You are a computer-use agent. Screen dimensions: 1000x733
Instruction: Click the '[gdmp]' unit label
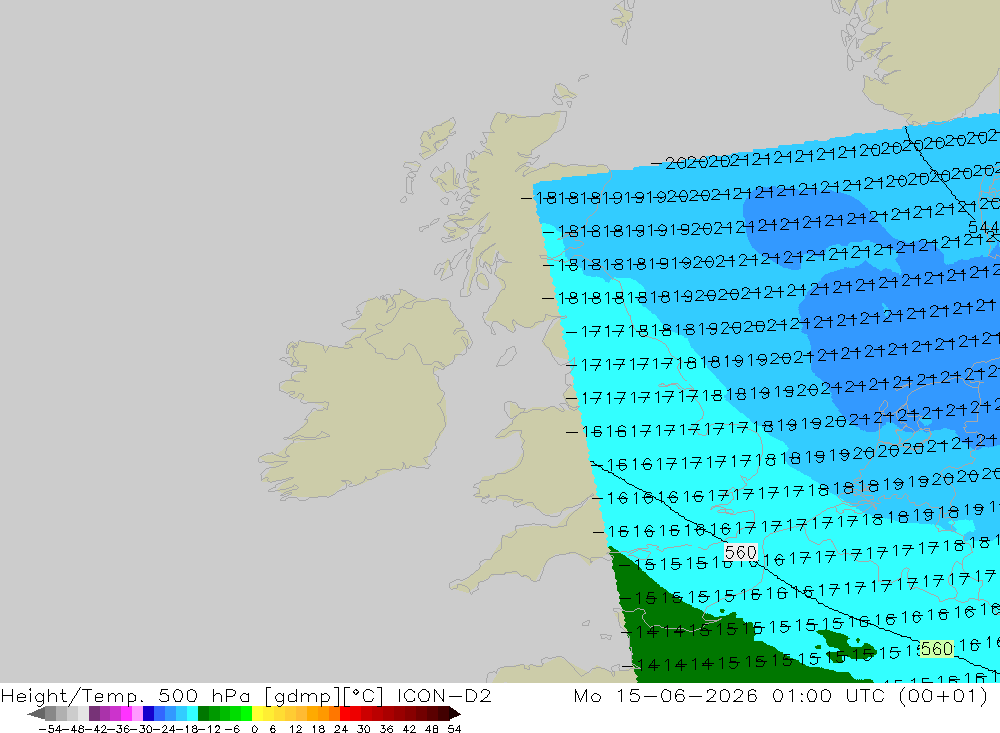[302, 695]
